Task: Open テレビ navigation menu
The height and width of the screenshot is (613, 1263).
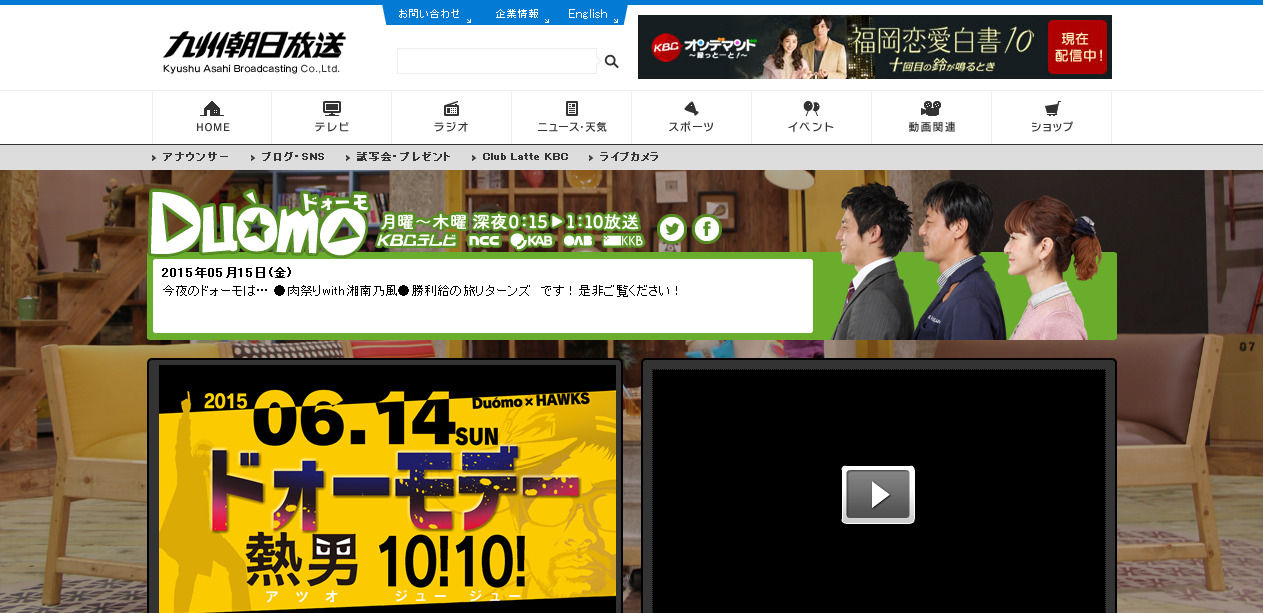Action: point(332,118)
